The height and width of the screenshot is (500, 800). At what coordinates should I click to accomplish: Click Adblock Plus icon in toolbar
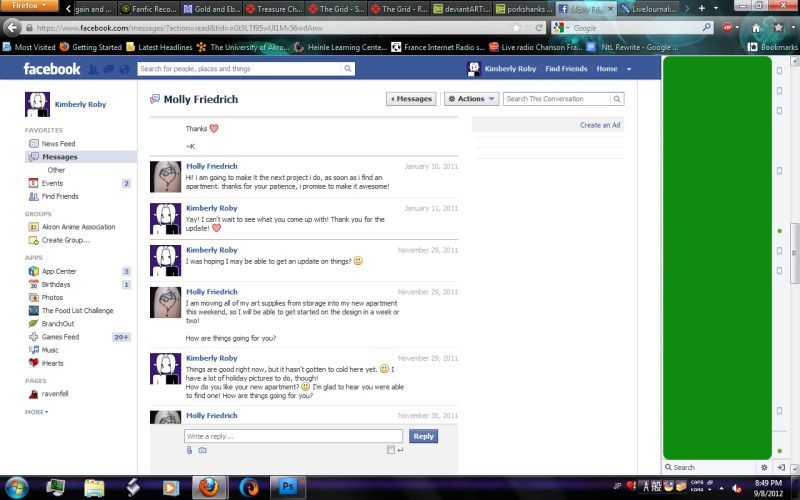point(727,28)
